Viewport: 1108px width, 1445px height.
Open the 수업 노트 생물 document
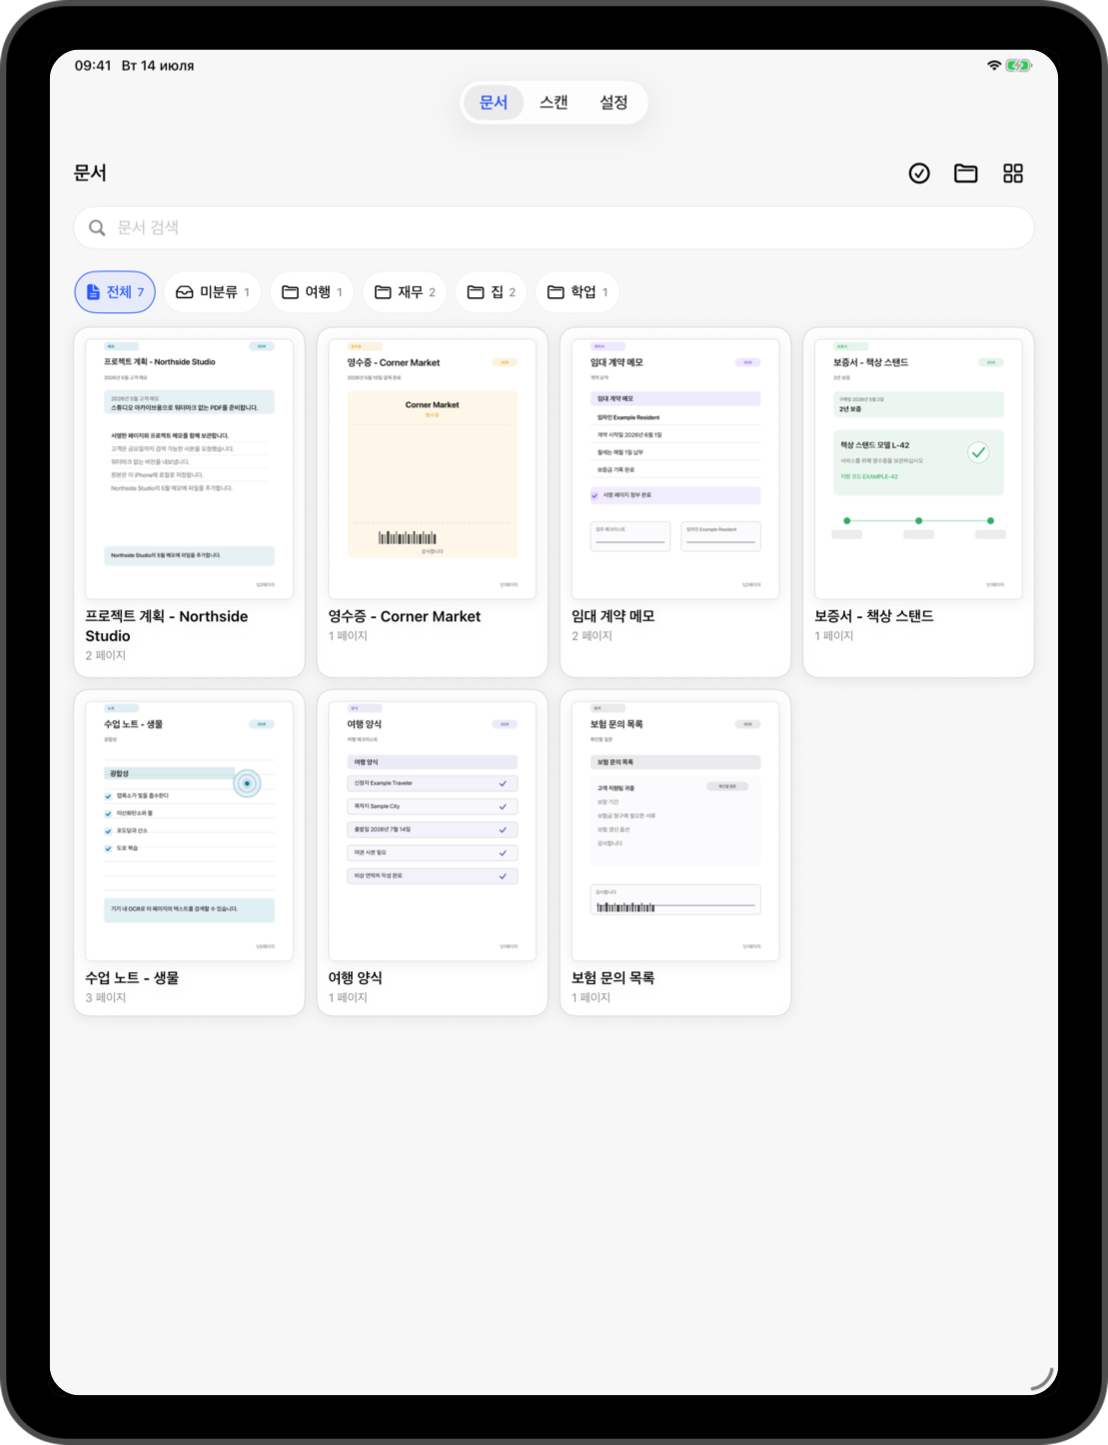tap(189, 852)
